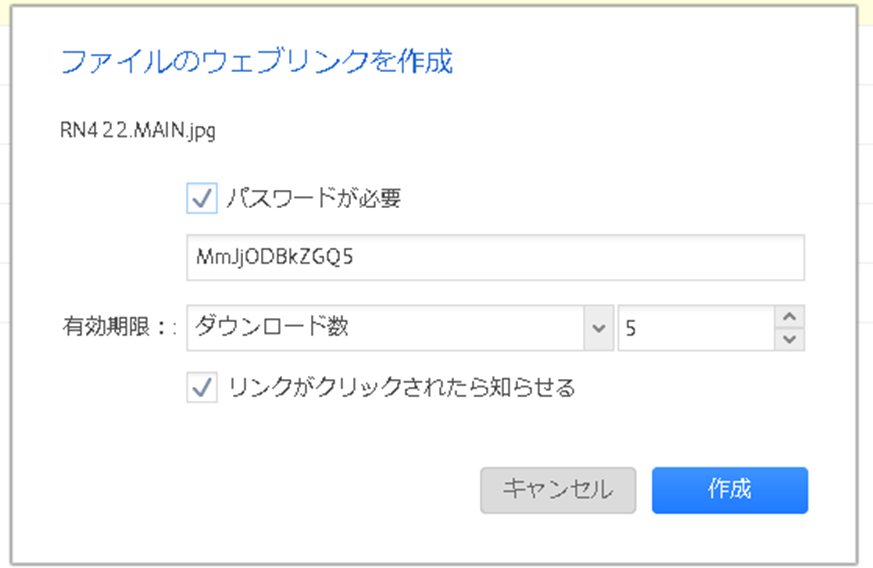Open the ダウンロード数 expiry combo box

click(x=400, y=327)
